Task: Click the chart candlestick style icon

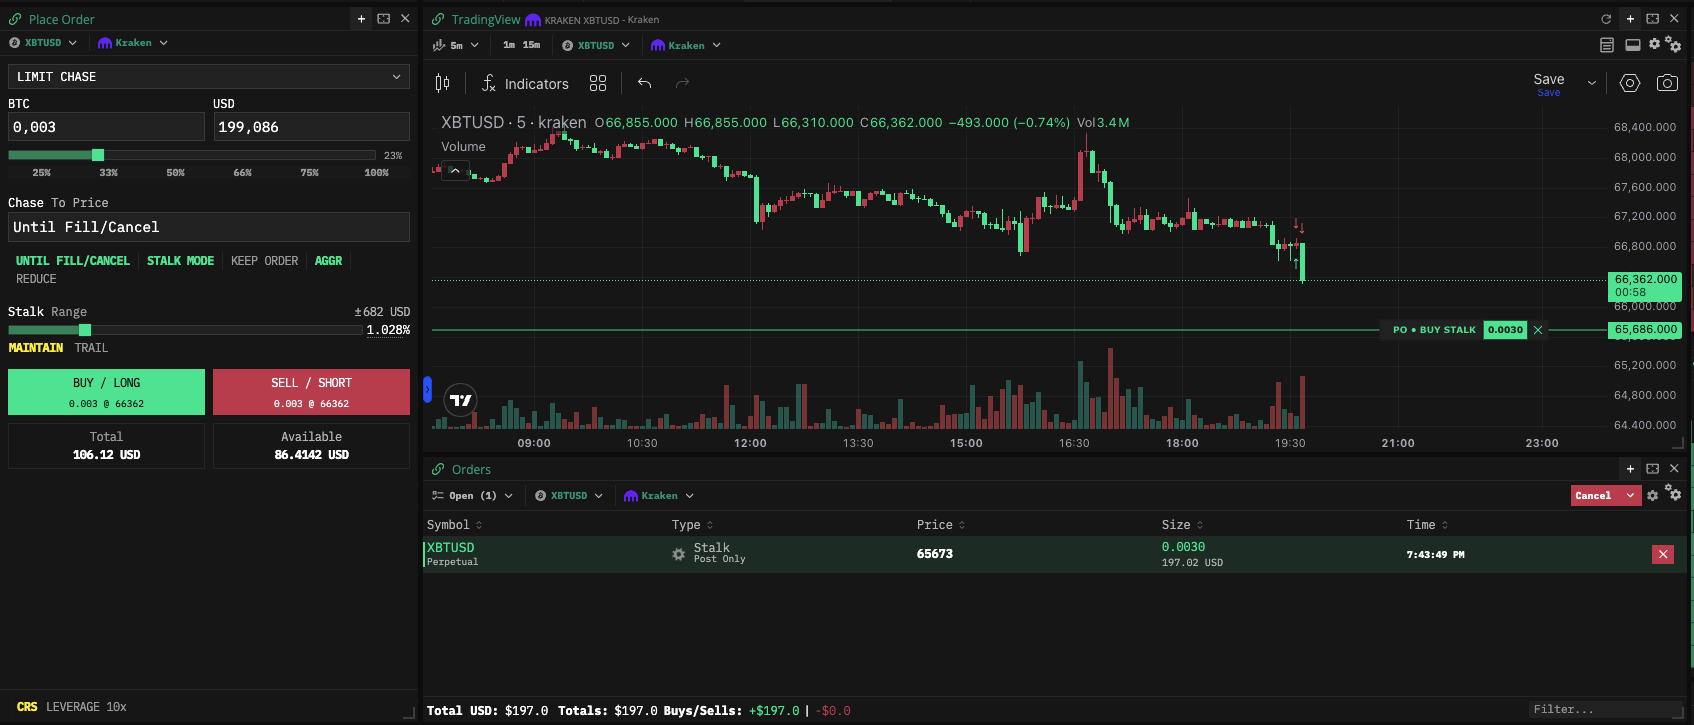Action: point(443,84)
